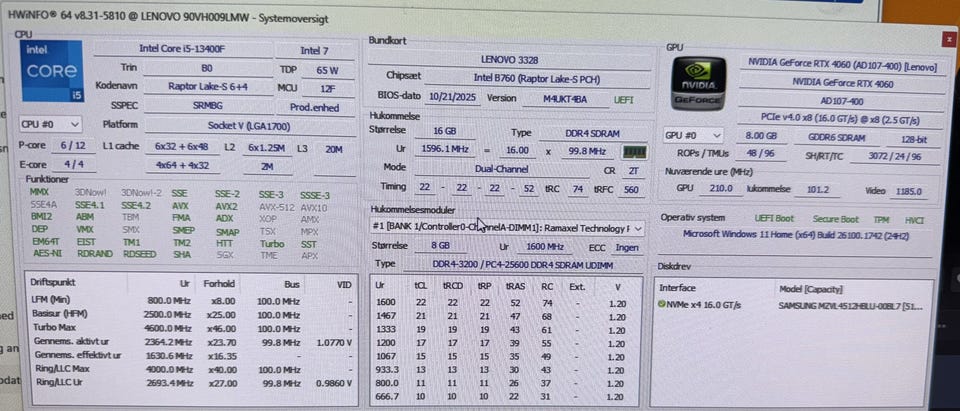Click the BIOS date 10/21/2025 field
This screenshot has height=411, width=960.
coord(453,97)
